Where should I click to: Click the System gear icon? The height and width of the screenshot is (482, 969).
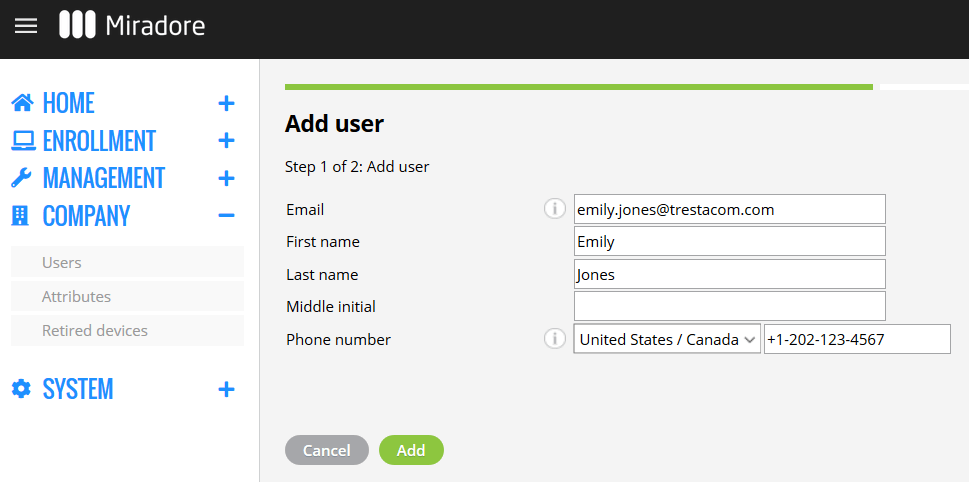(22, 389)
